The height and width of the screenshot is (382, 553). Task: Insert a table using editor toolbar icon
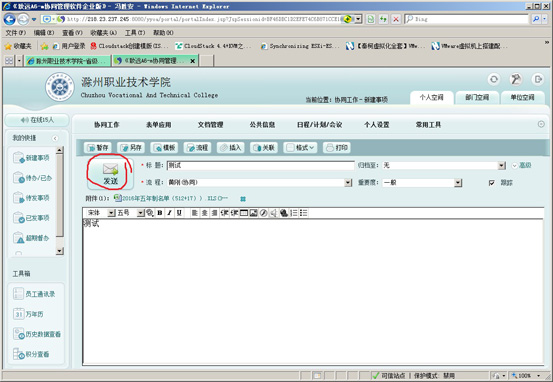click(244, 213)
